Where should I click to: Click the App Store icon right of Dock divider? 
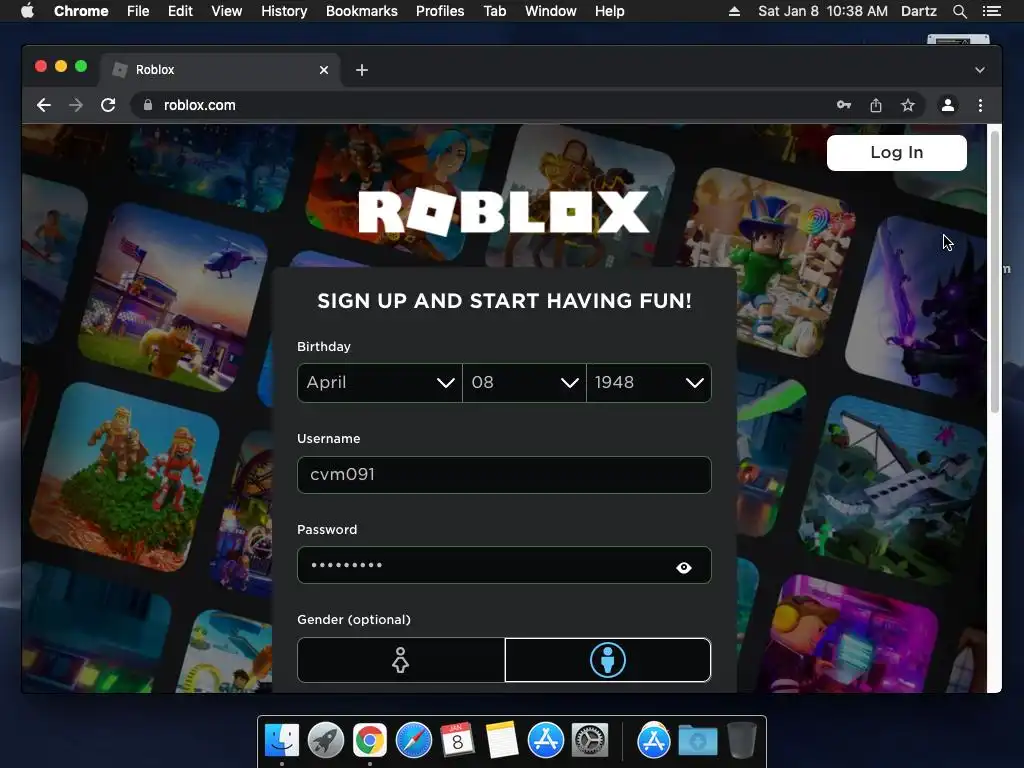654,741
